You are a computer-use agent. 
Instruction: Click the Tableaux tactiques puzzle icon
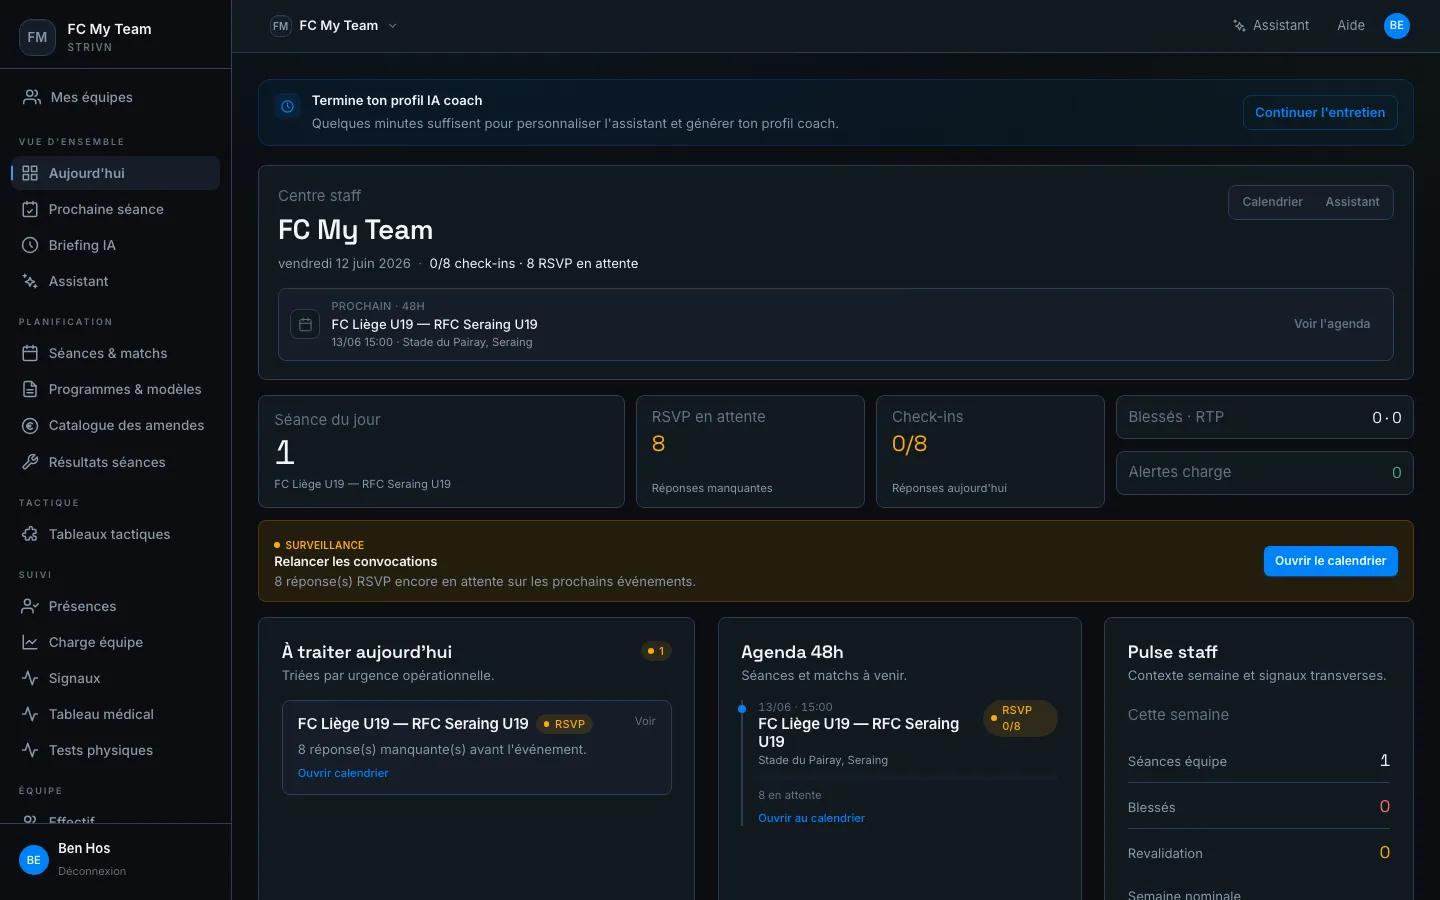[30, 534]
